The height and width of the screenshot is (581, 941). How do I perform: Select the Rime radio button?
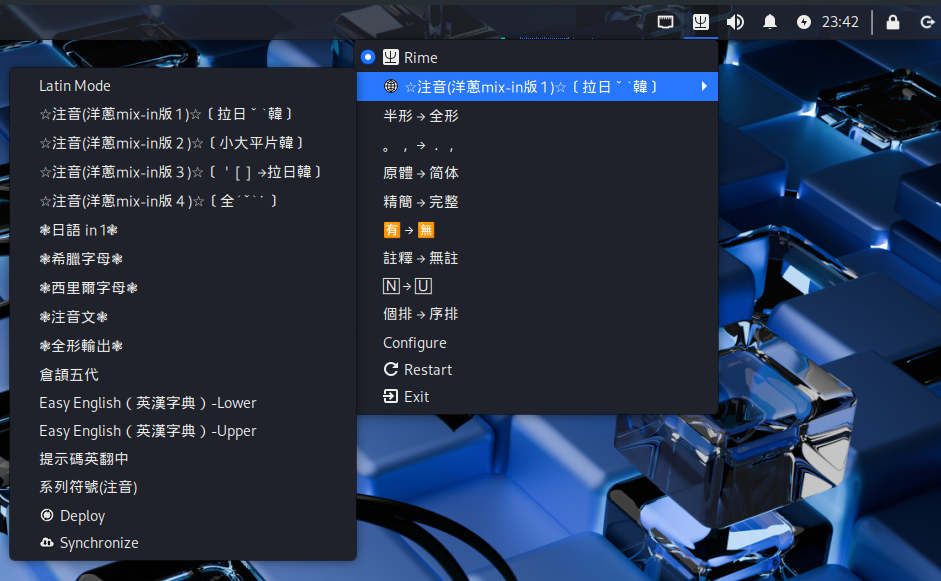point(368,58)
